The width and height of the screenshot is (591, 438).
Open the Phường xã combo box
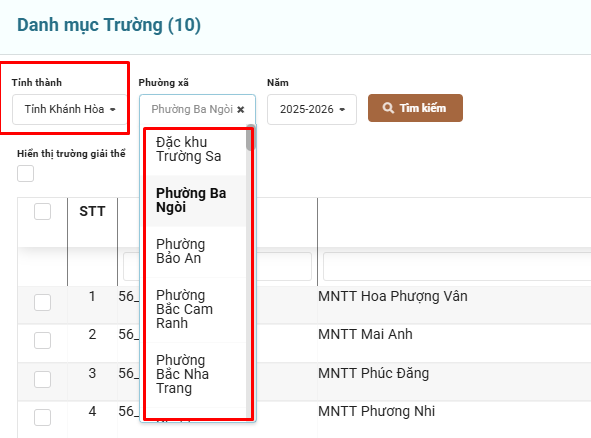coord(198,109)
